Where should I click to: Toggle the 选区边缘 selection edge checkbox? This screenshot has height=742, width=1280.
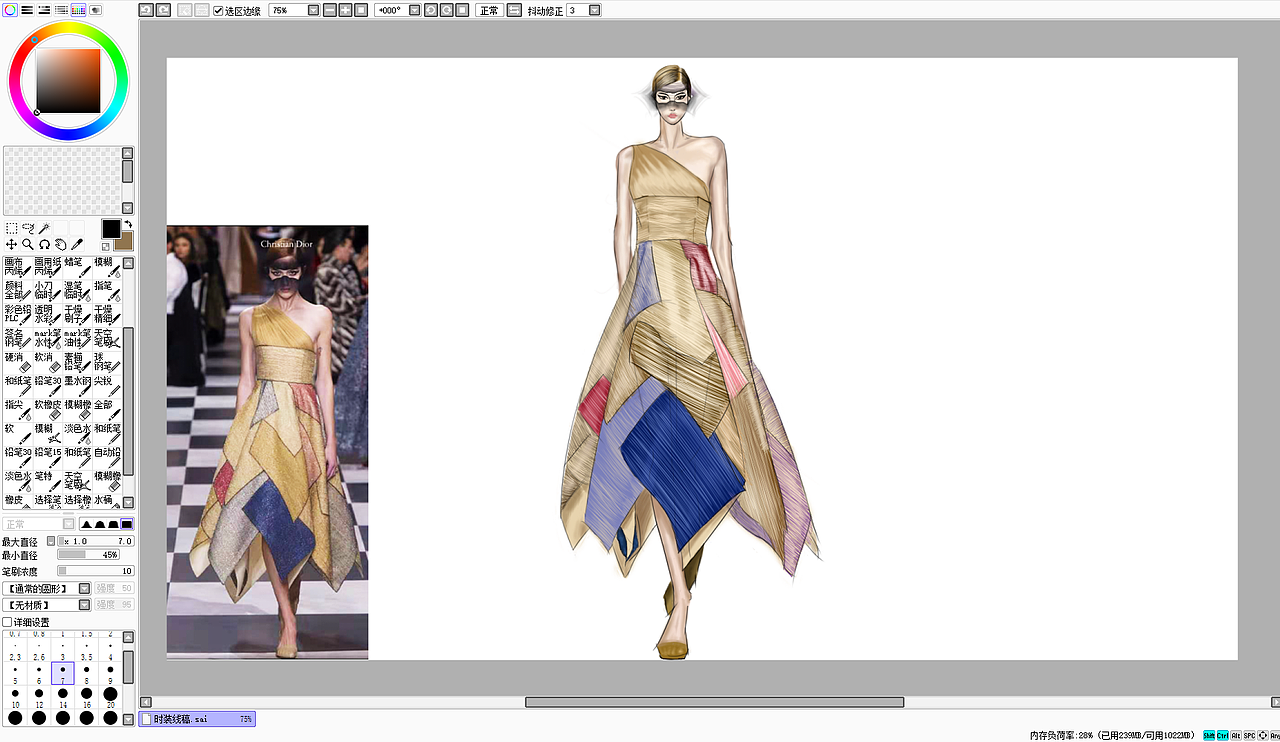(219, 11)
